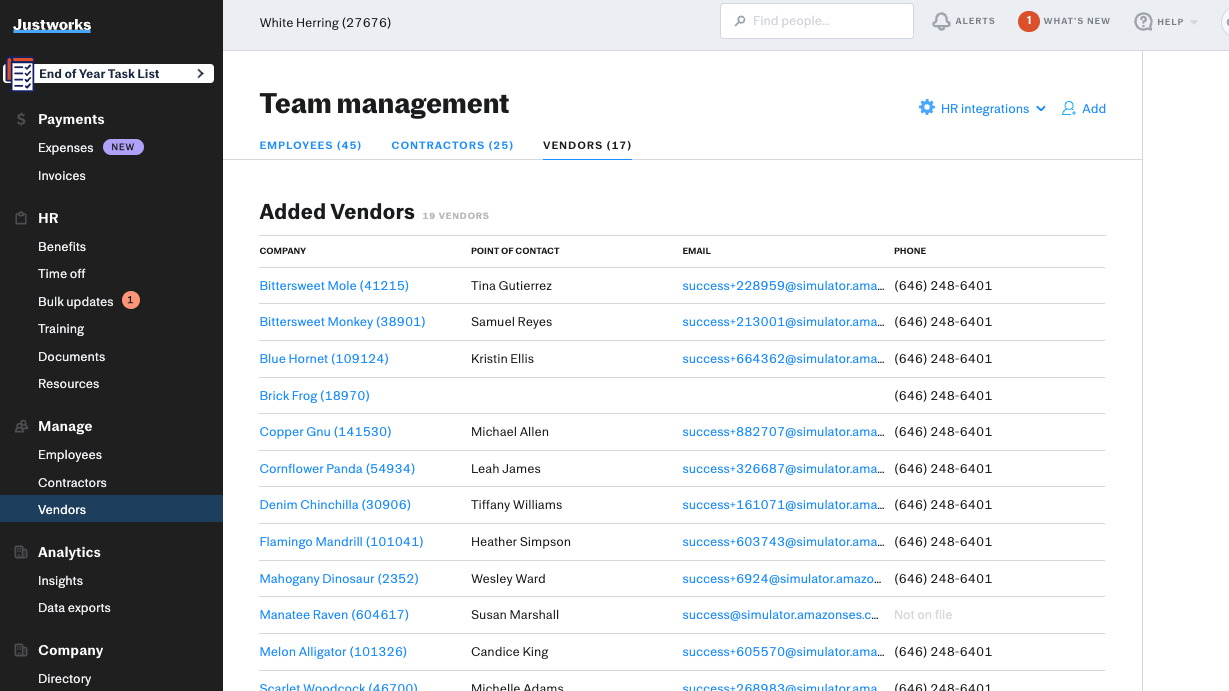Click the Alerts label in header
This screenshot has height=691, width=1229.
[975, 21]
